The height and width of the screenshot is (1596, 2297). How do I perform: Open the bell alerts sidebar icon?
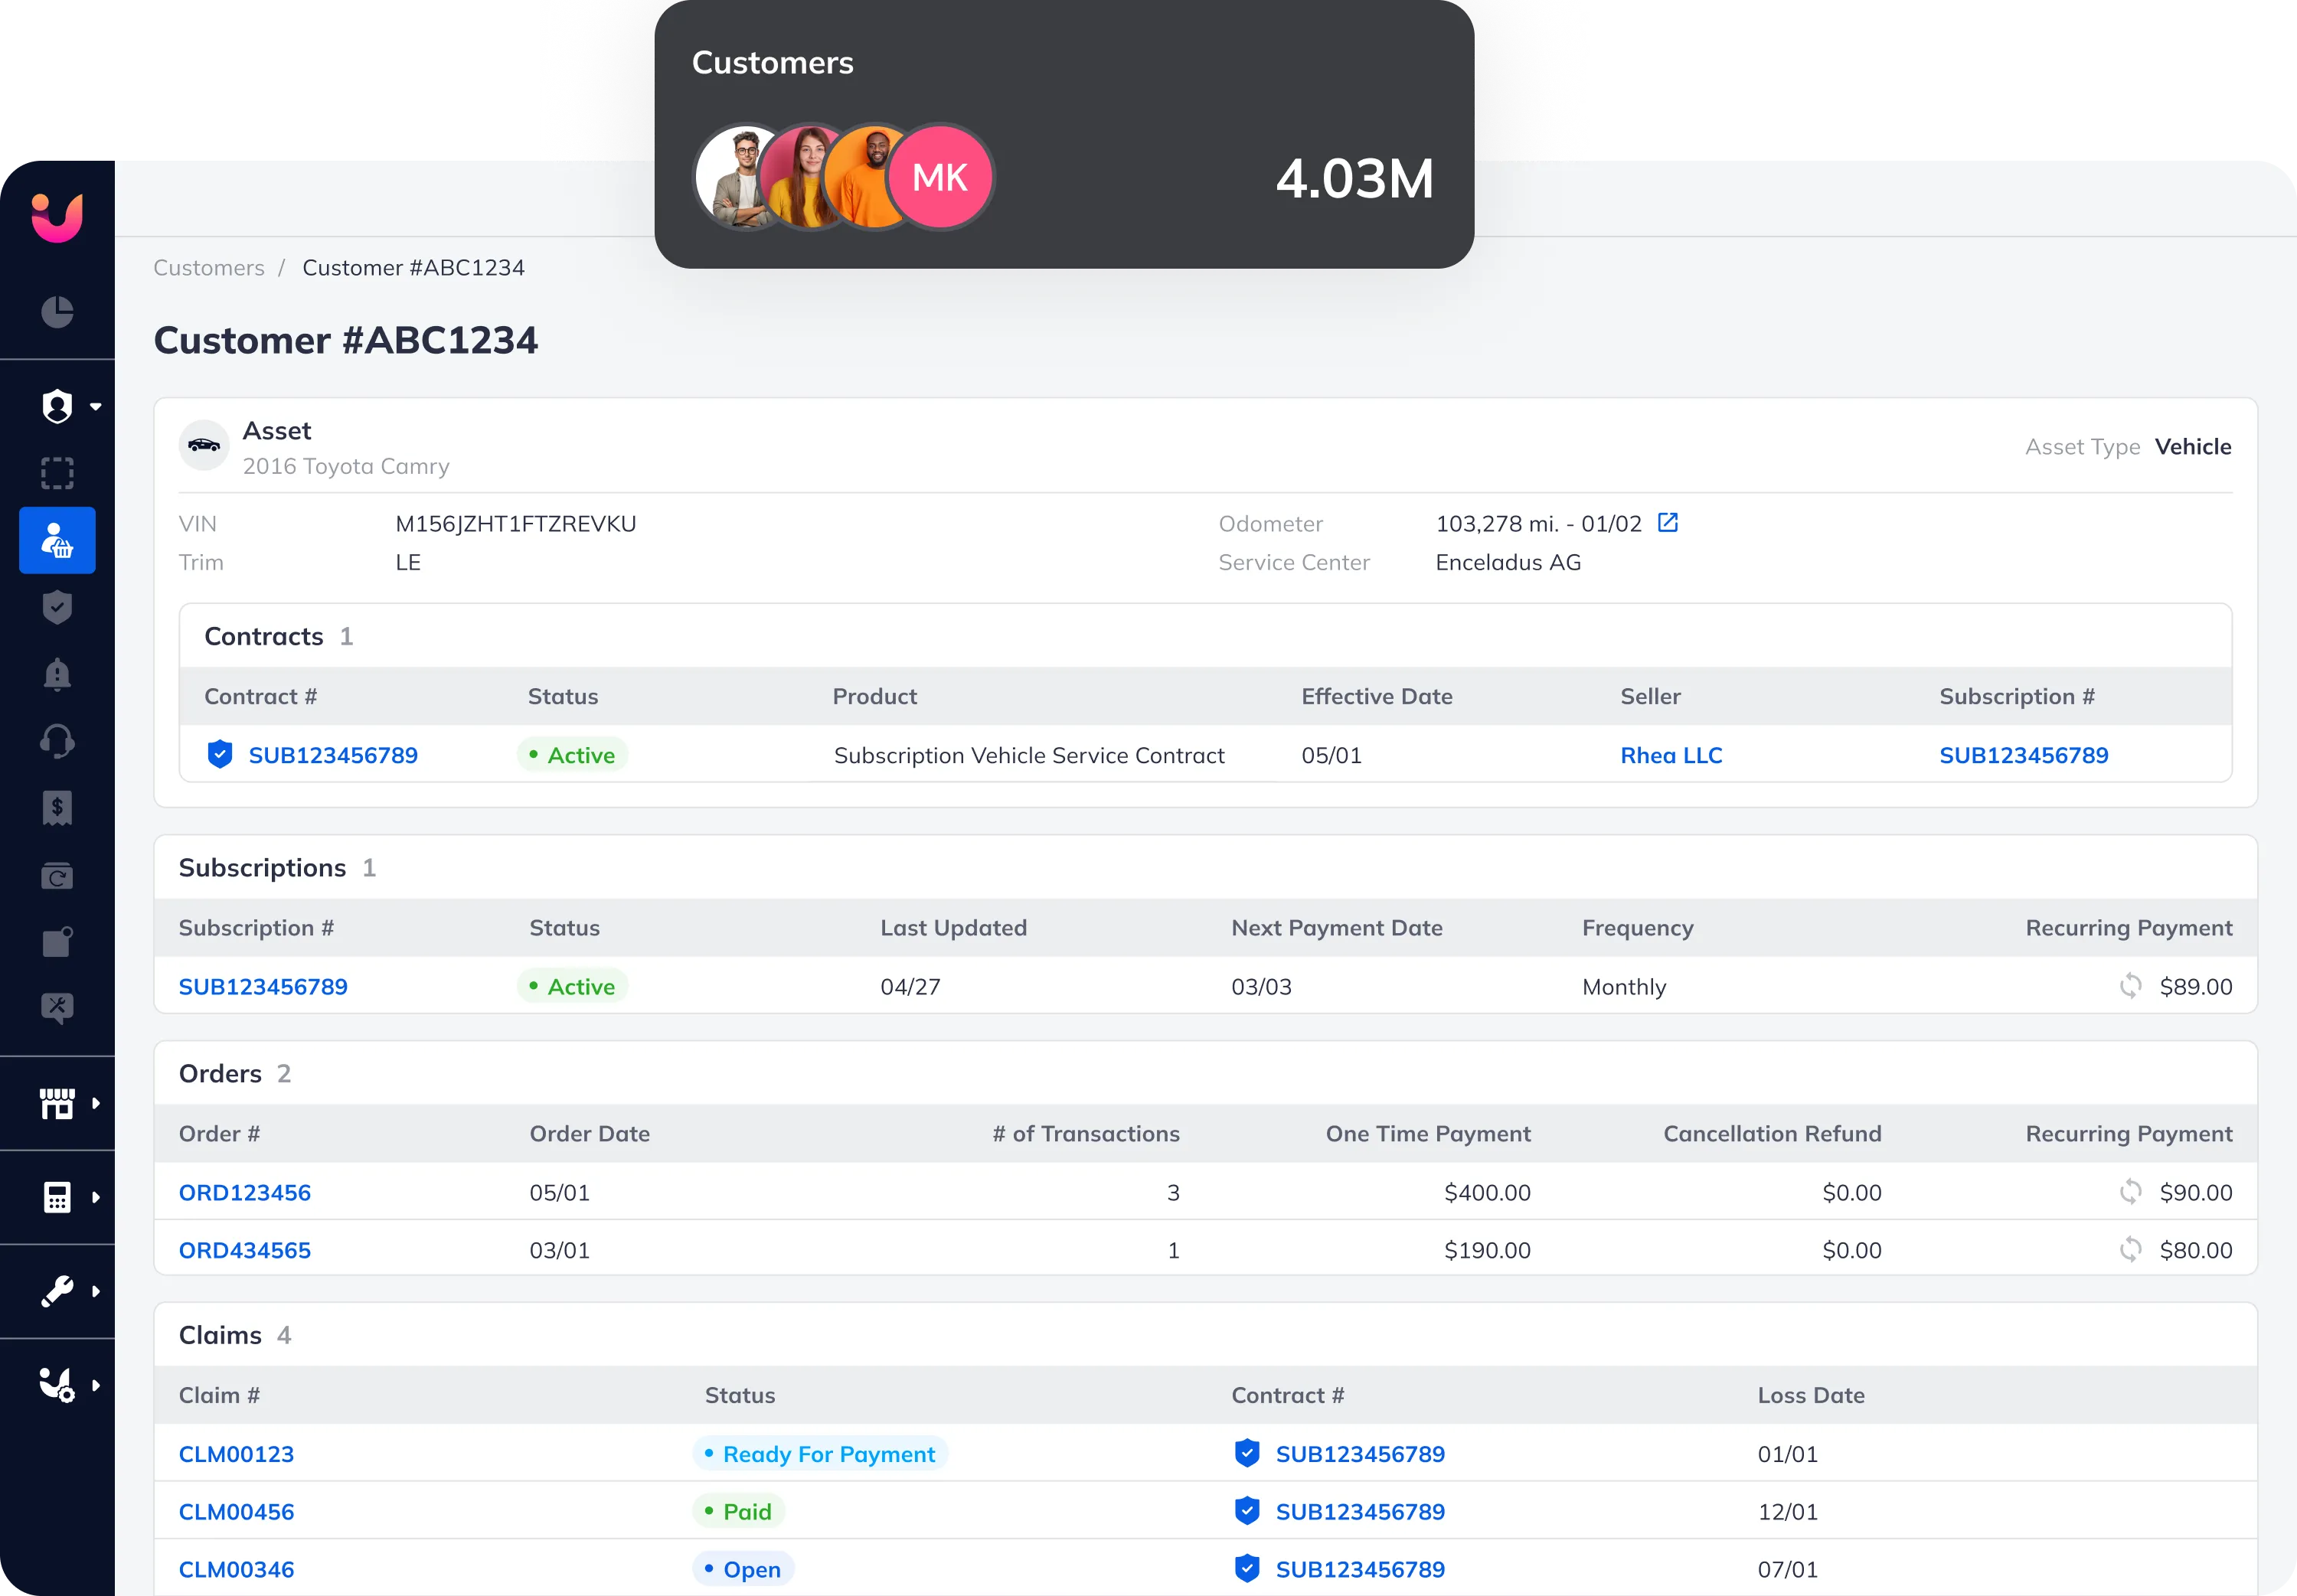[x=57, y=674]
